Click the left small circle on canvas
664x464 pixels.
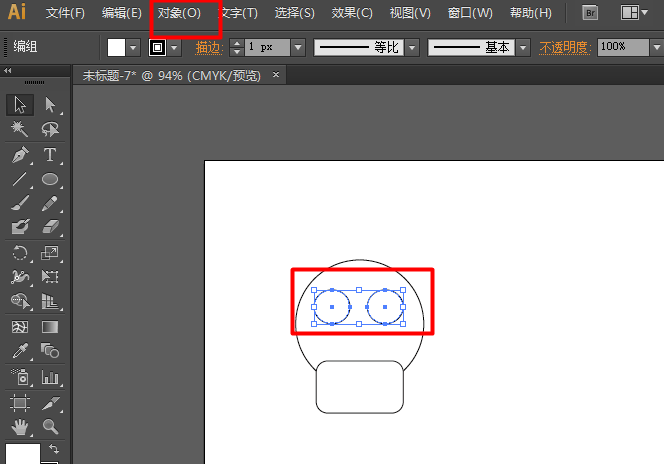[332, 307]
